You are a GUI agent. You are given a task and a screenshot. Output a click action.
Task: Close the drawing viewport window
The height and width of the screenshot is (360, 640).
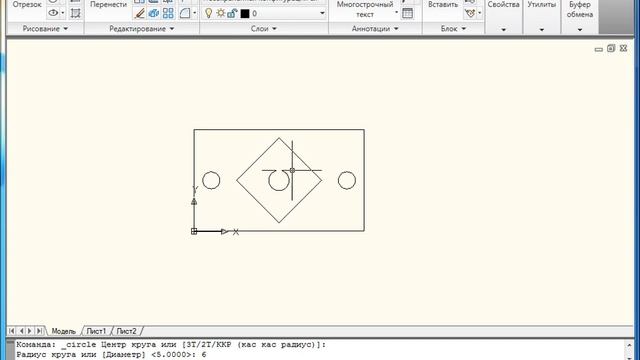click(x=623, y=48)
